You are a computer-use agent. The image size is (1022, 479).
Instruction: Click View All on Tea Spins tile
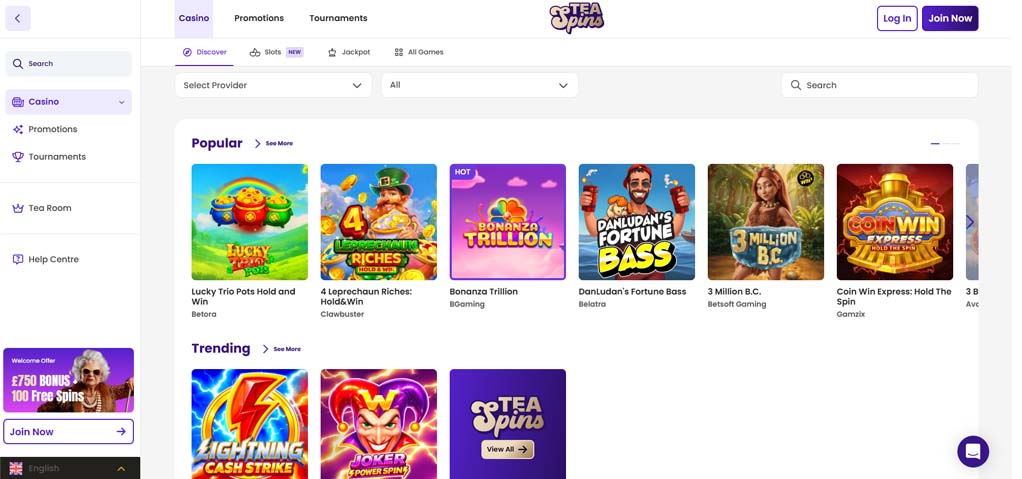pos(508,449)
